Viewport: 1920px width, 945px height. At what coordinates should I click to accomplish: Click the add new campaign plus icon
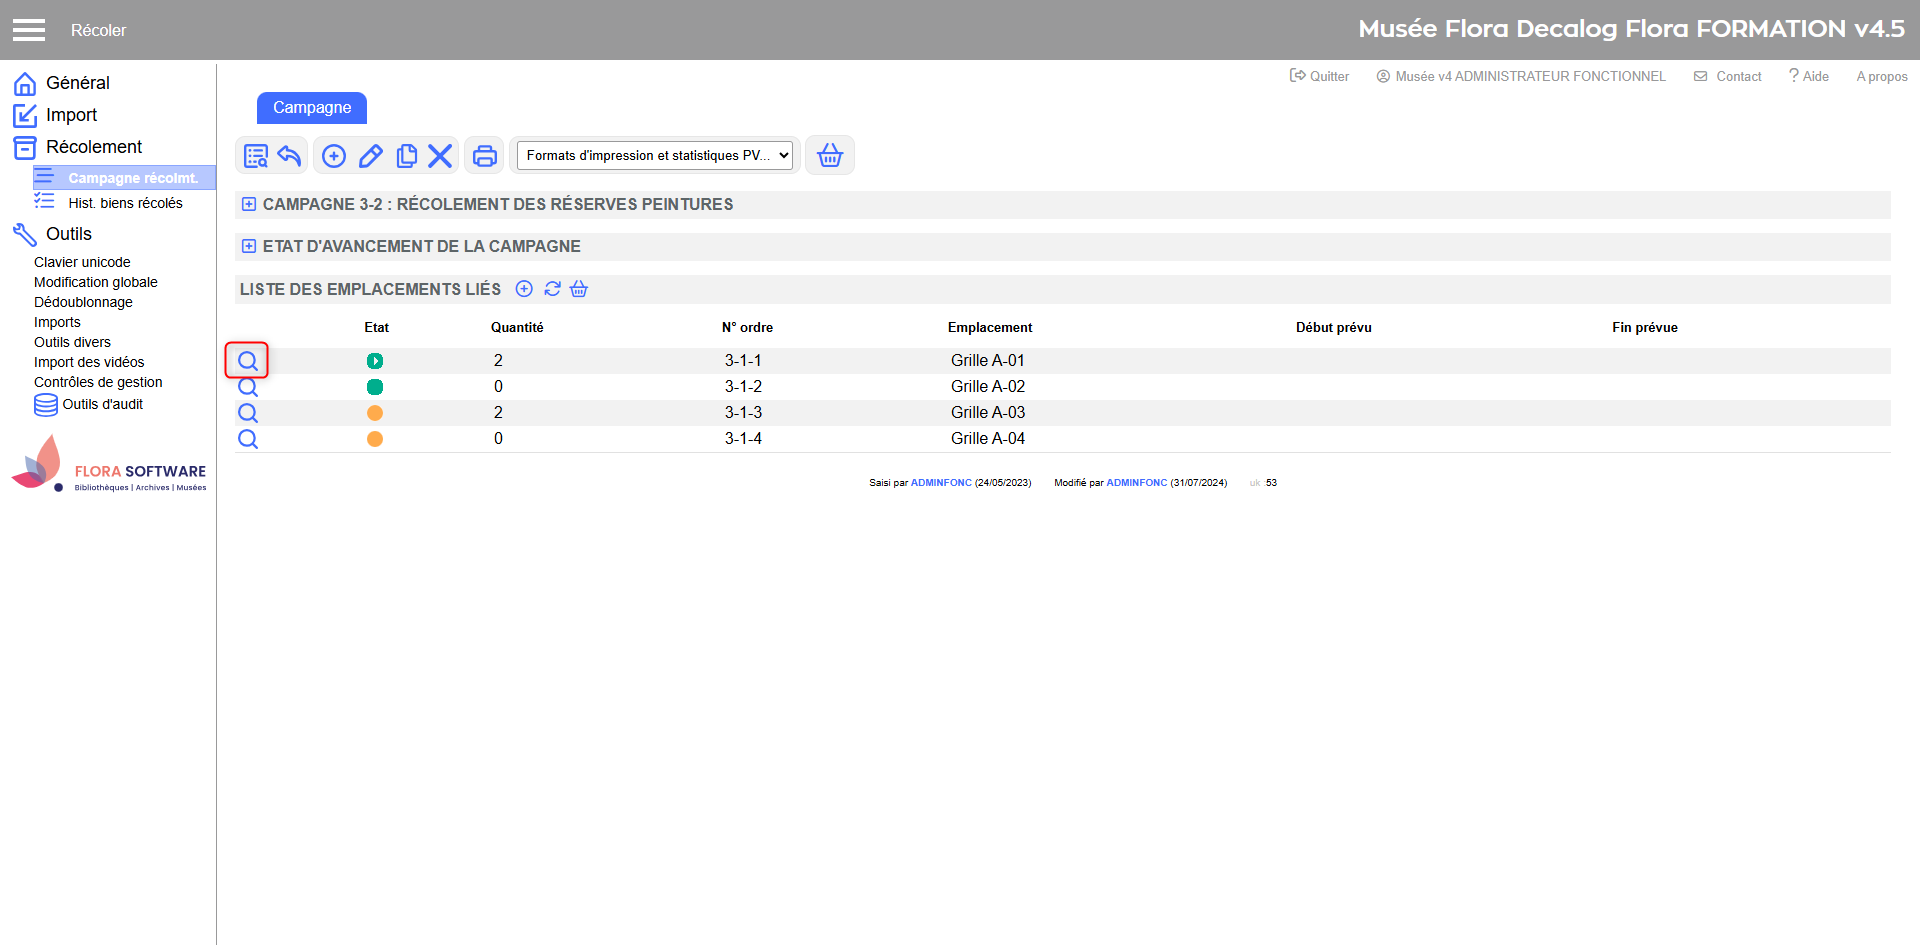[x=334, y=156]
